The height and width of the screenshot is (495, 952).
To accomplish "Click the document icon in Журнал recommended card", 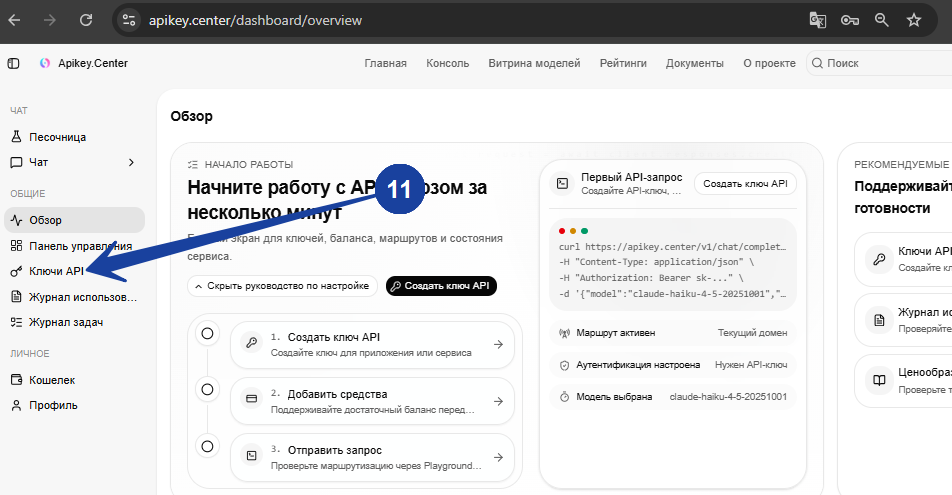I will click(x=879, y=320).
